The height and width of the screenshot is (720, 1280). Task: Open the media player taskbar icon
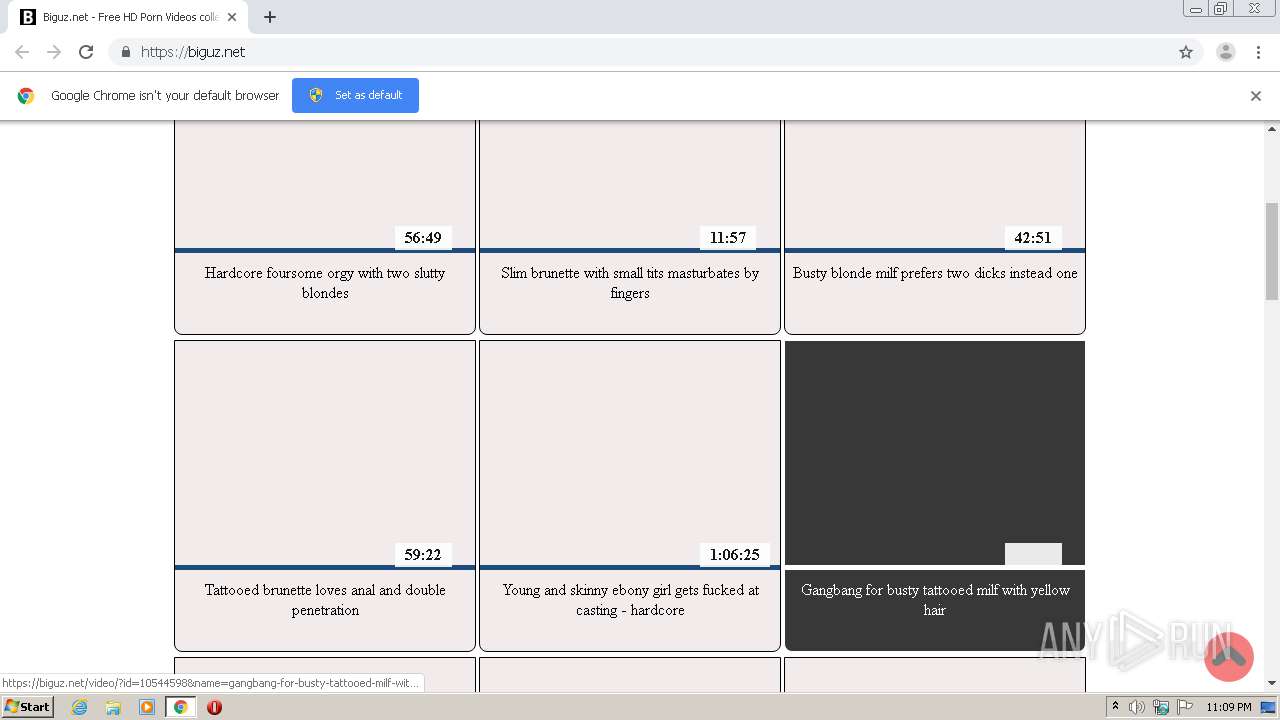[147, 707]
